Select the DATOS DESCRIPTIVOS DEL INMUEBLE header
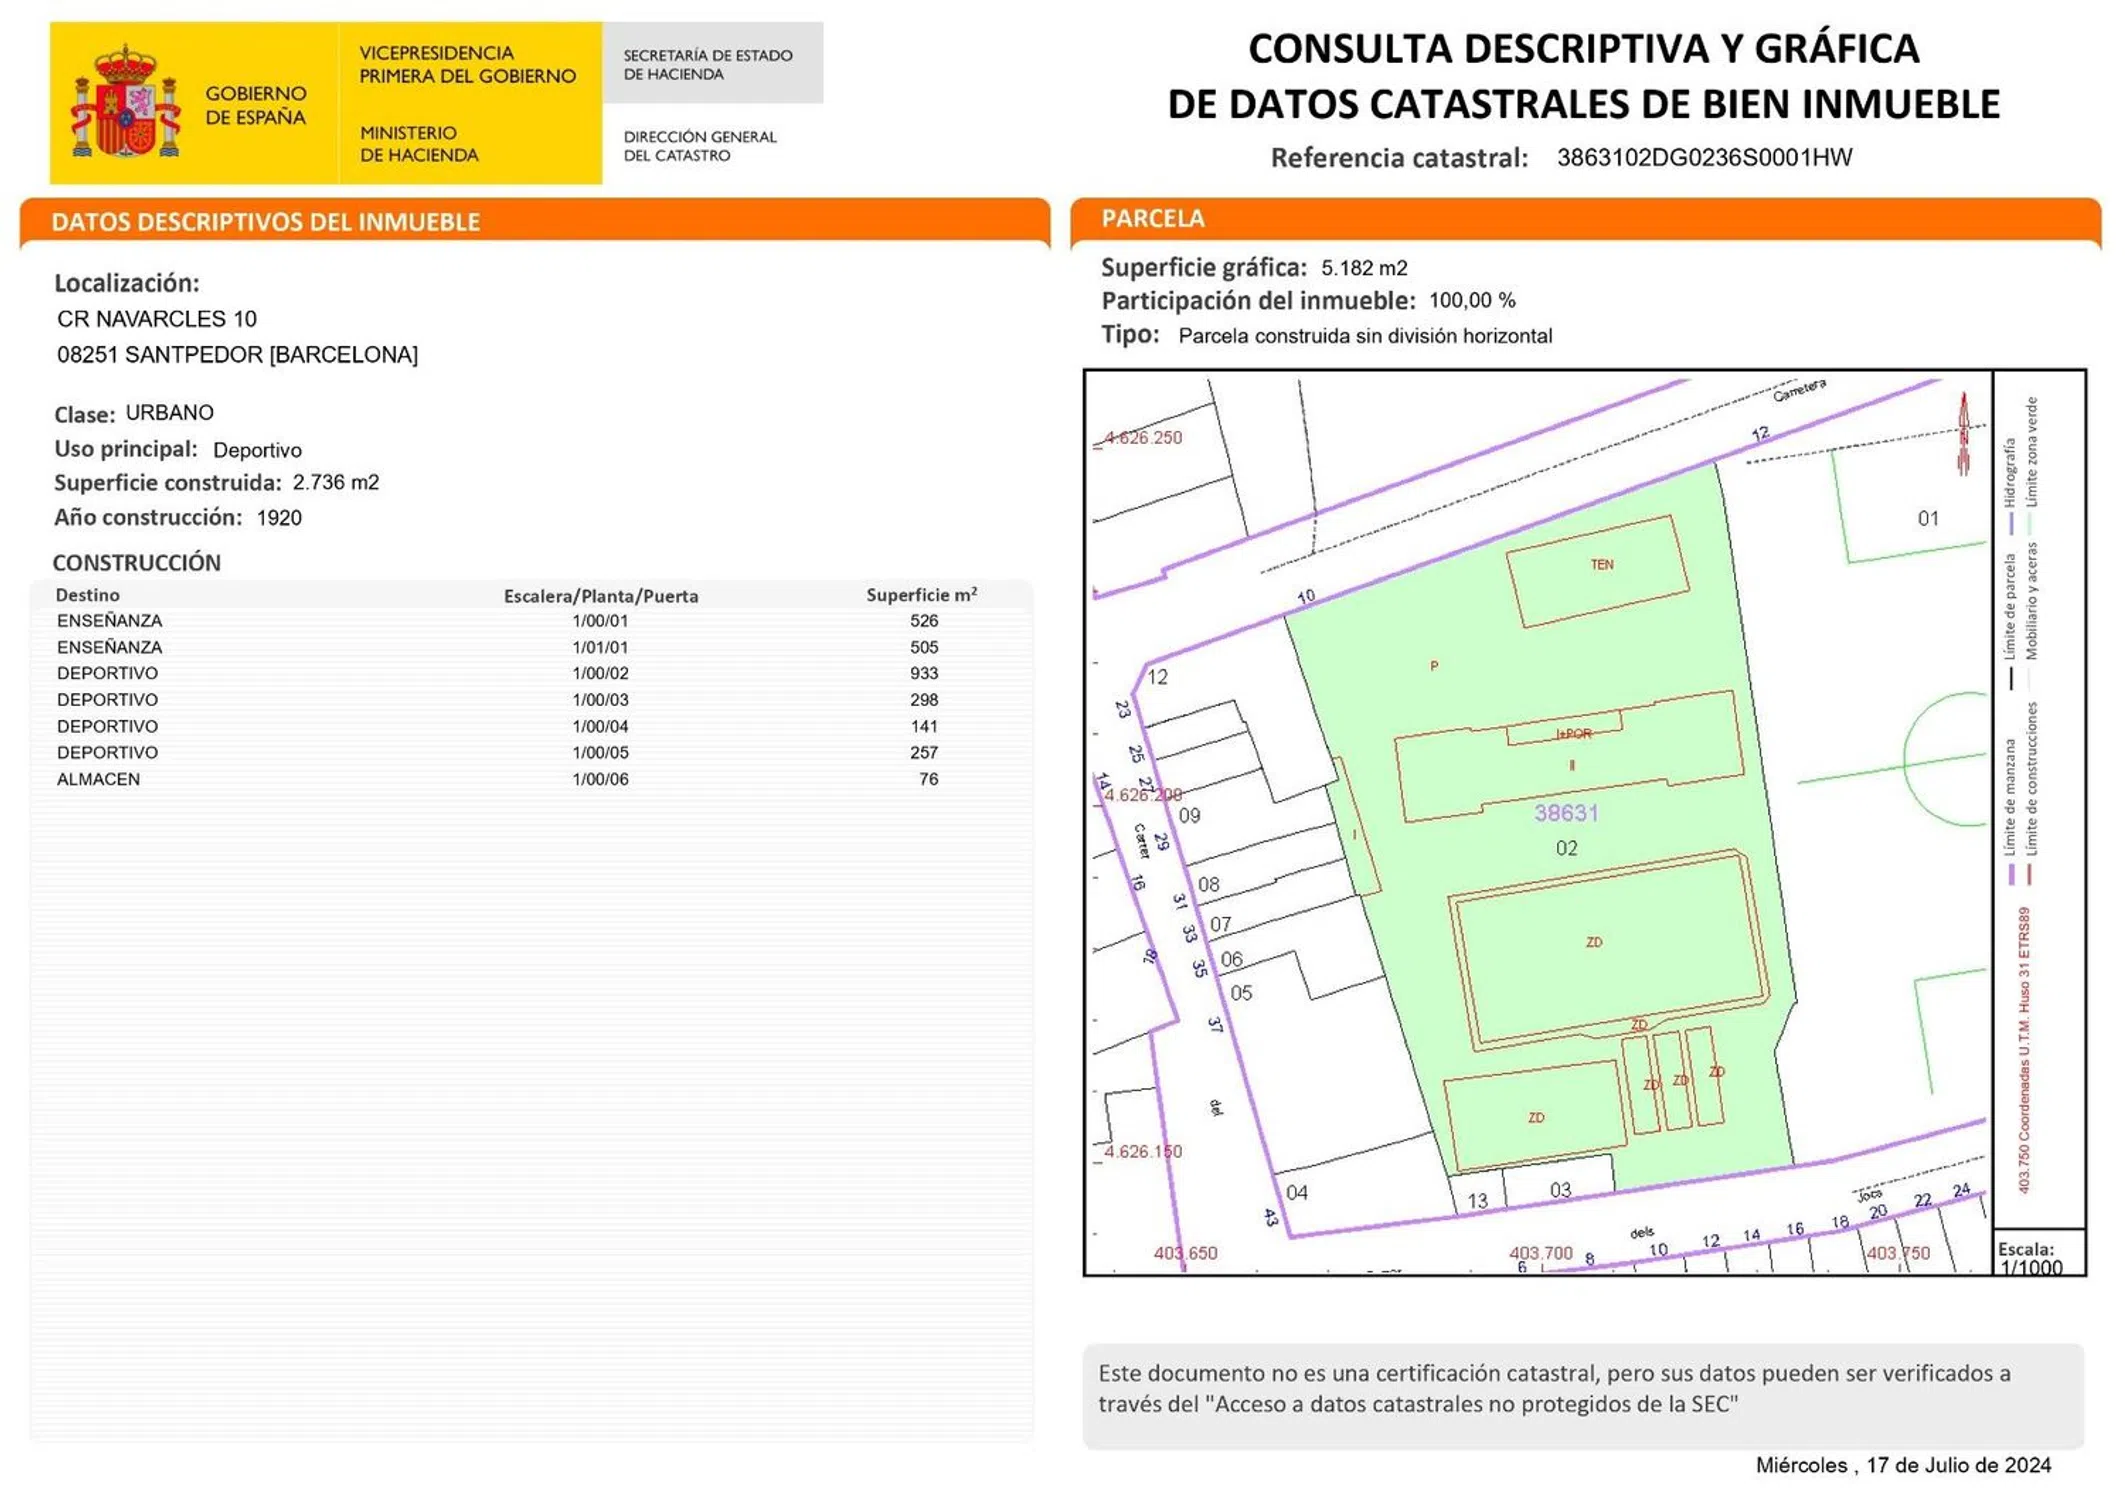Image resolution: width=2125 pixels, height=1500 pixels. (x=265, y=222)
